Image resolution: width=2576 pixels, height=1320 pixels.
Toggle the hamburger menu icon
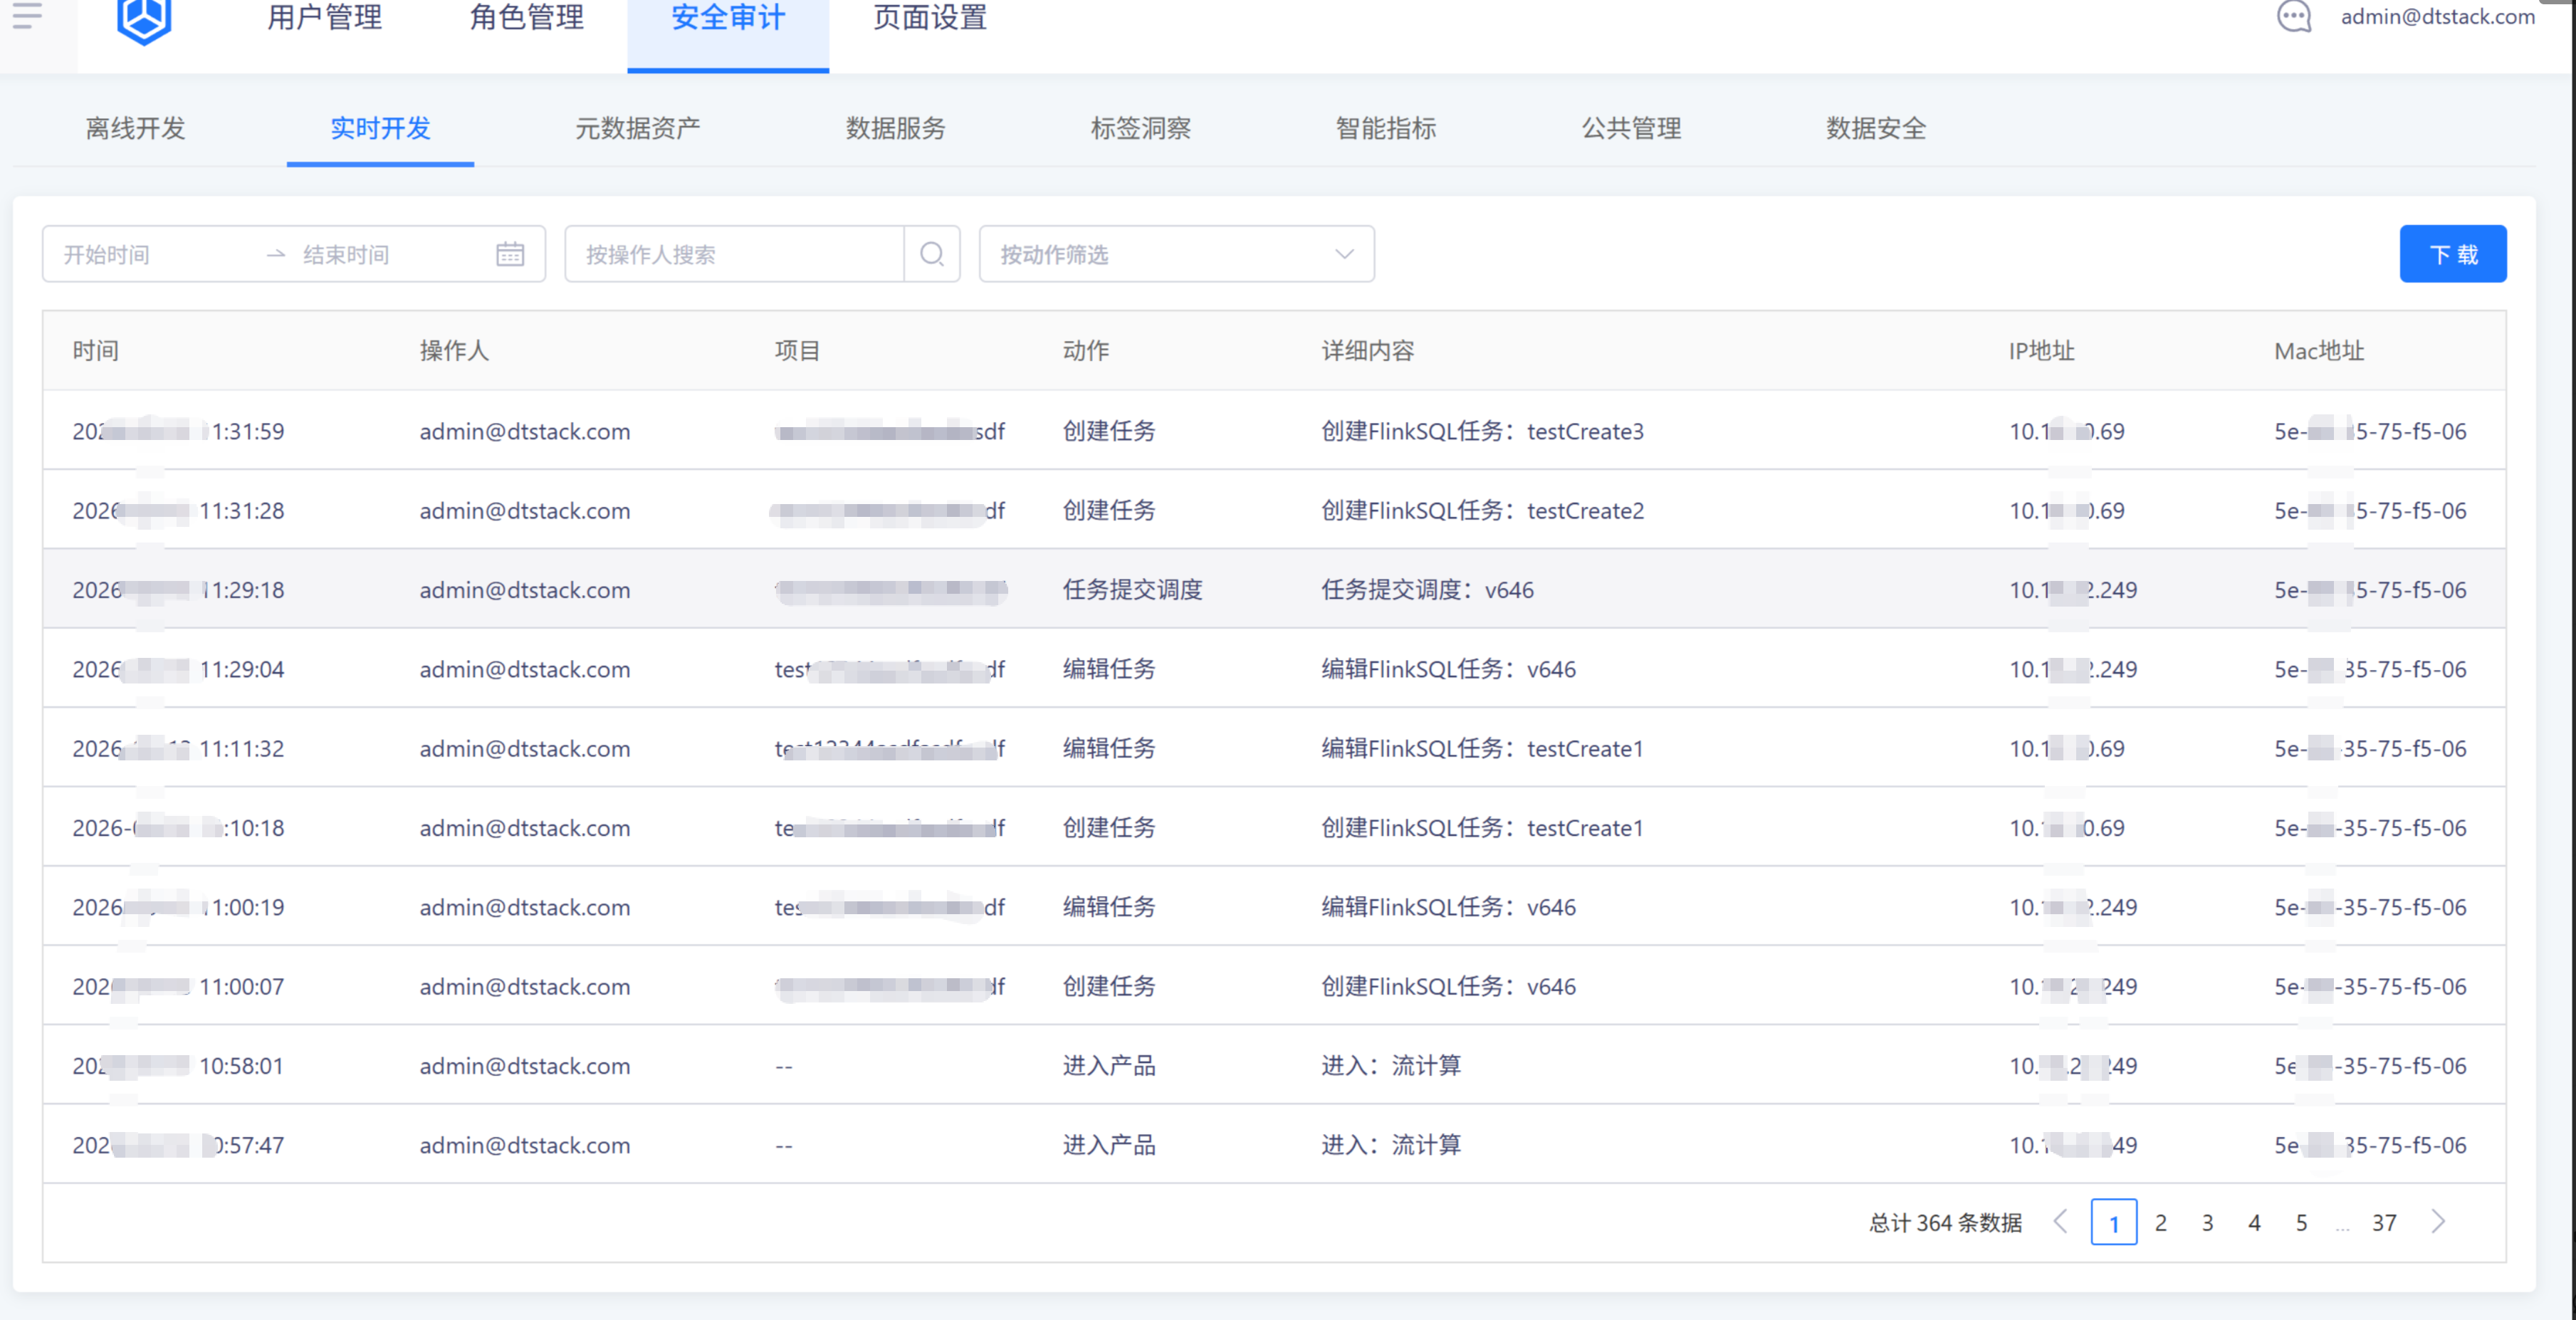pyautogui.click(x=27, y=15)
